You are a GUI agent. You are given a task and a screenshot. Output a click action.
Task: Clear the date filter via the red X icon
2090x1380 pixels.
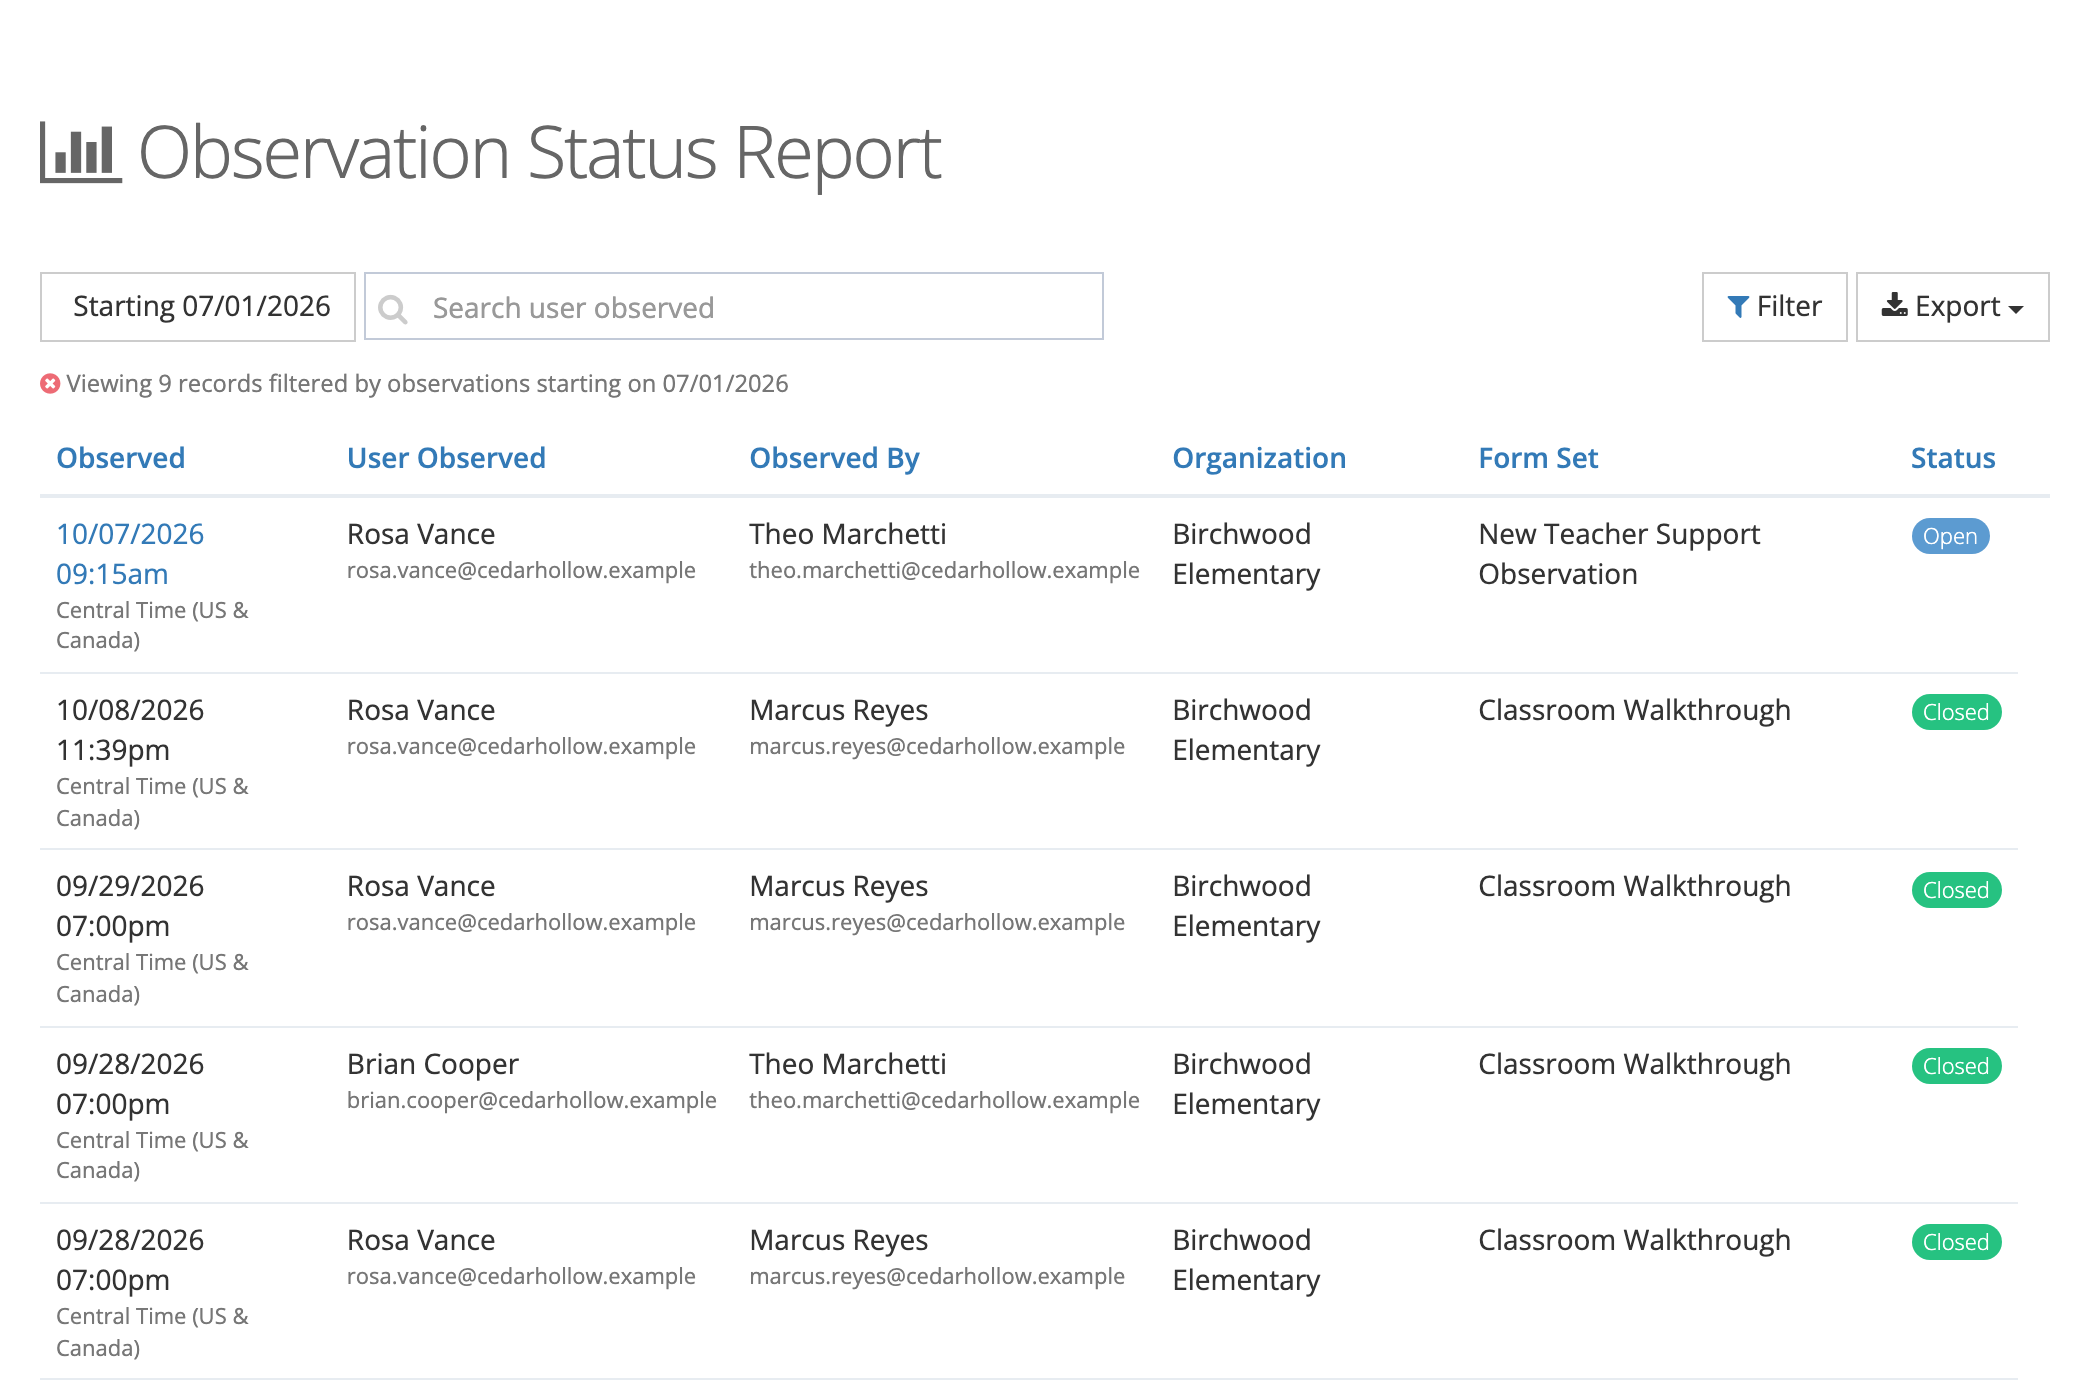[50, 384]
